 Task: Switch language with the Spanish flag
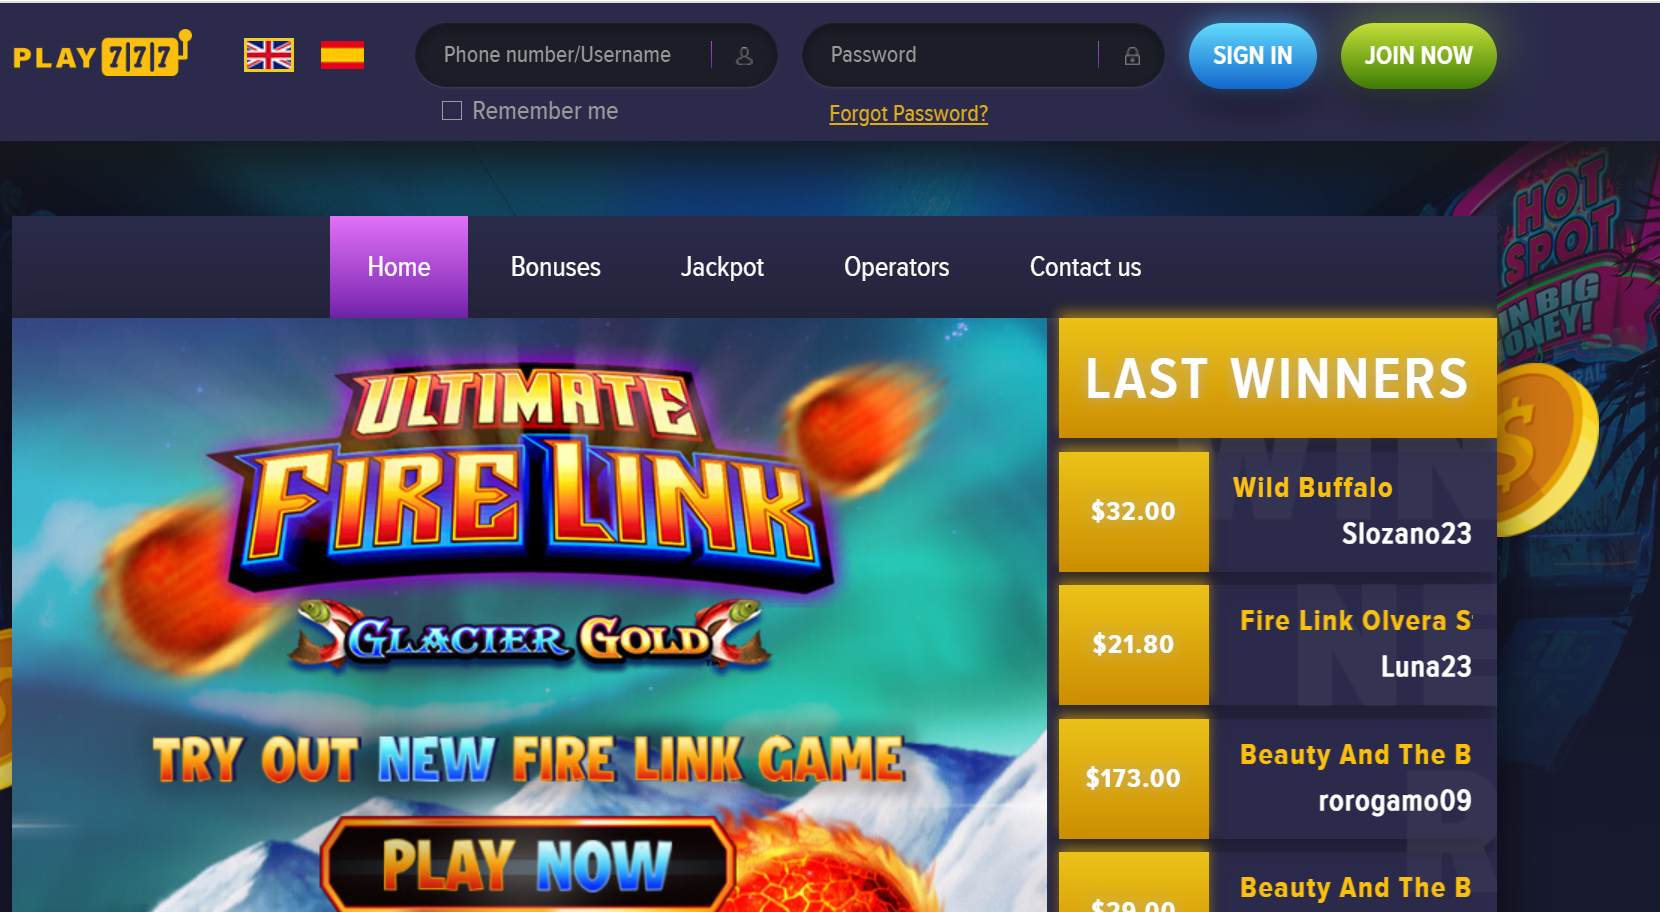click(342, 55)
